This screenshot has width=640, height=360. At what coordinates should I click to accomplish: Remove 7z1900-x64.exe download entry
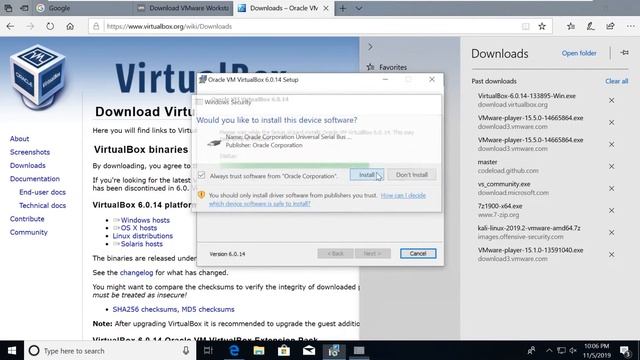611,211
